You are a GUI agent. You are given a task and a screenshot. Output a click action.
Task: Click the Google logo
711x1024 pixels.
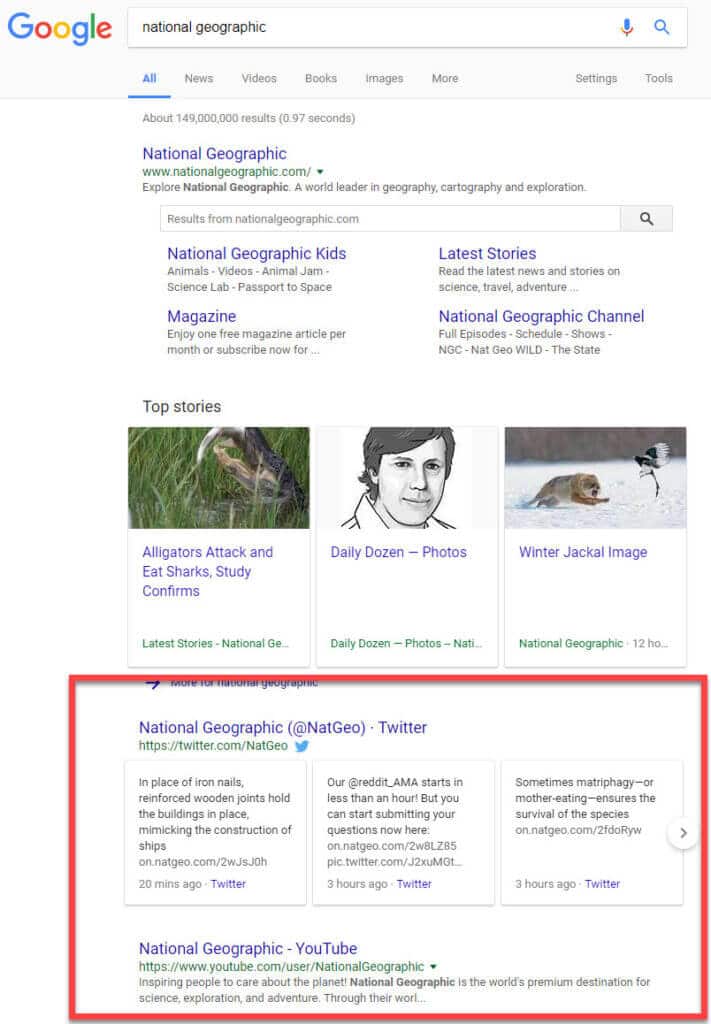click(x=59, y=28)
